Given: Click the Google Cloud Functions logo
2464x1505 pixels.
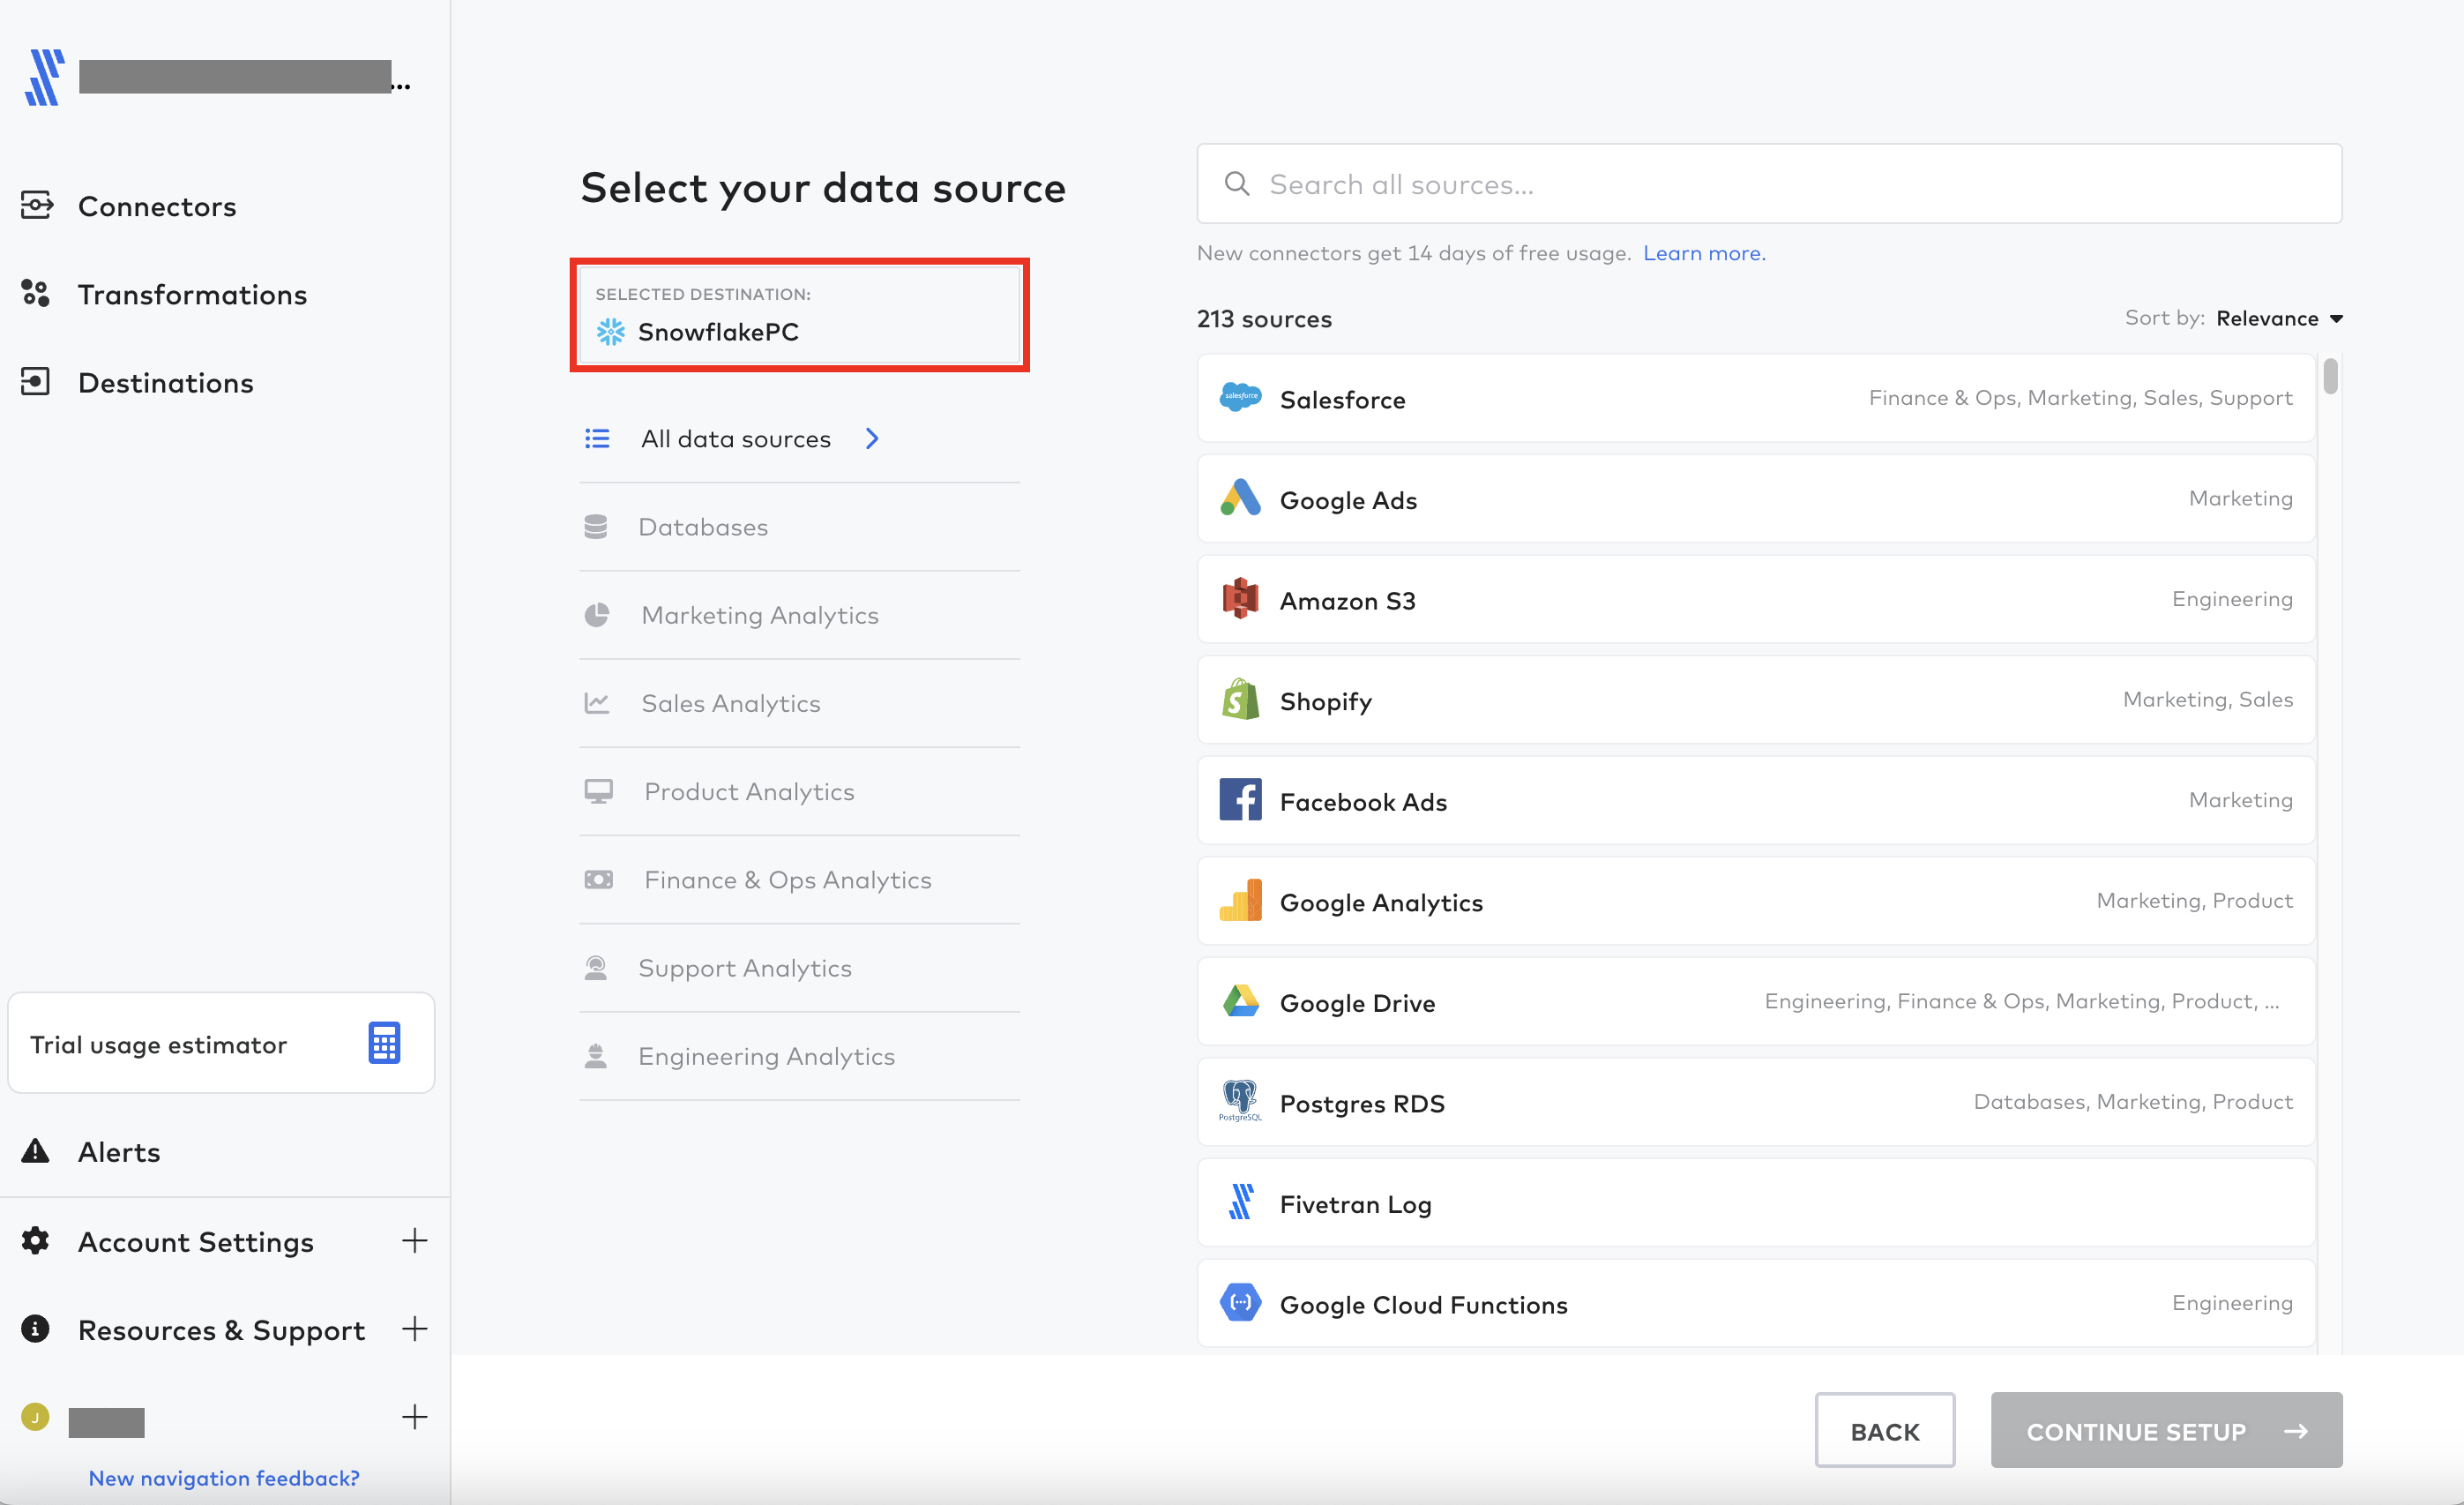Looking at the screenshot, I should pos(1240,1302).
